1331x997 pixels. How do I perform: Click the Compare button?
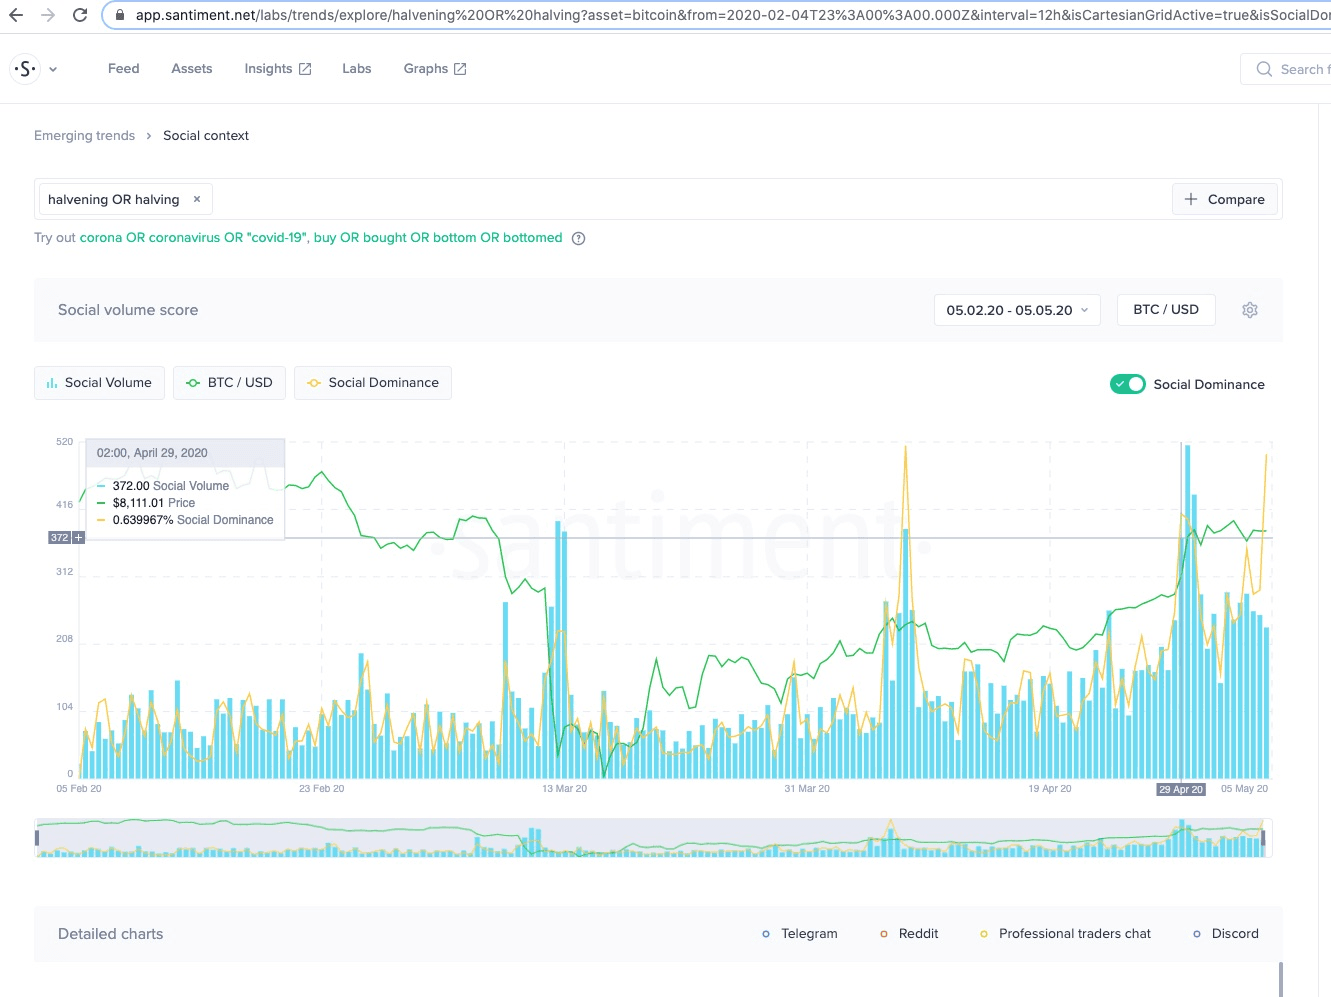(1225, 199)
